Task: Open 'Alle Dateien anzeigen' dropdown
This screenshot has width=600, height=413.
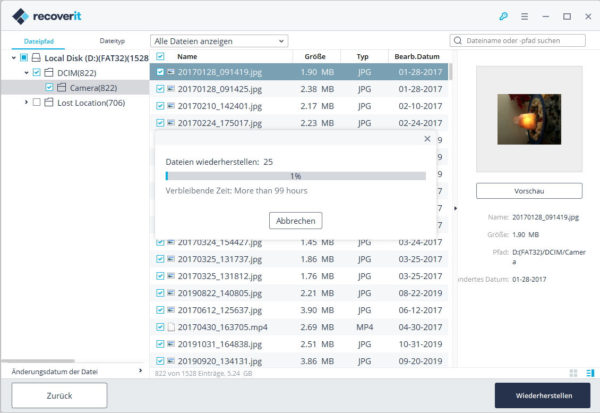Action: (219, 41)
